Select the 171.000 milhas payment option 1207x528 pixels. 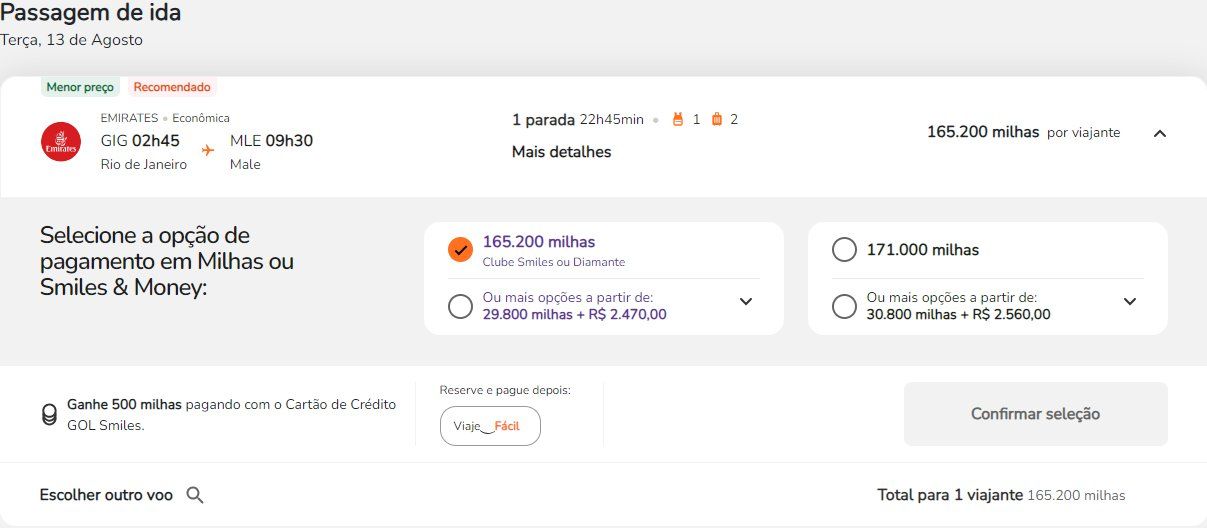pos(844,250)
